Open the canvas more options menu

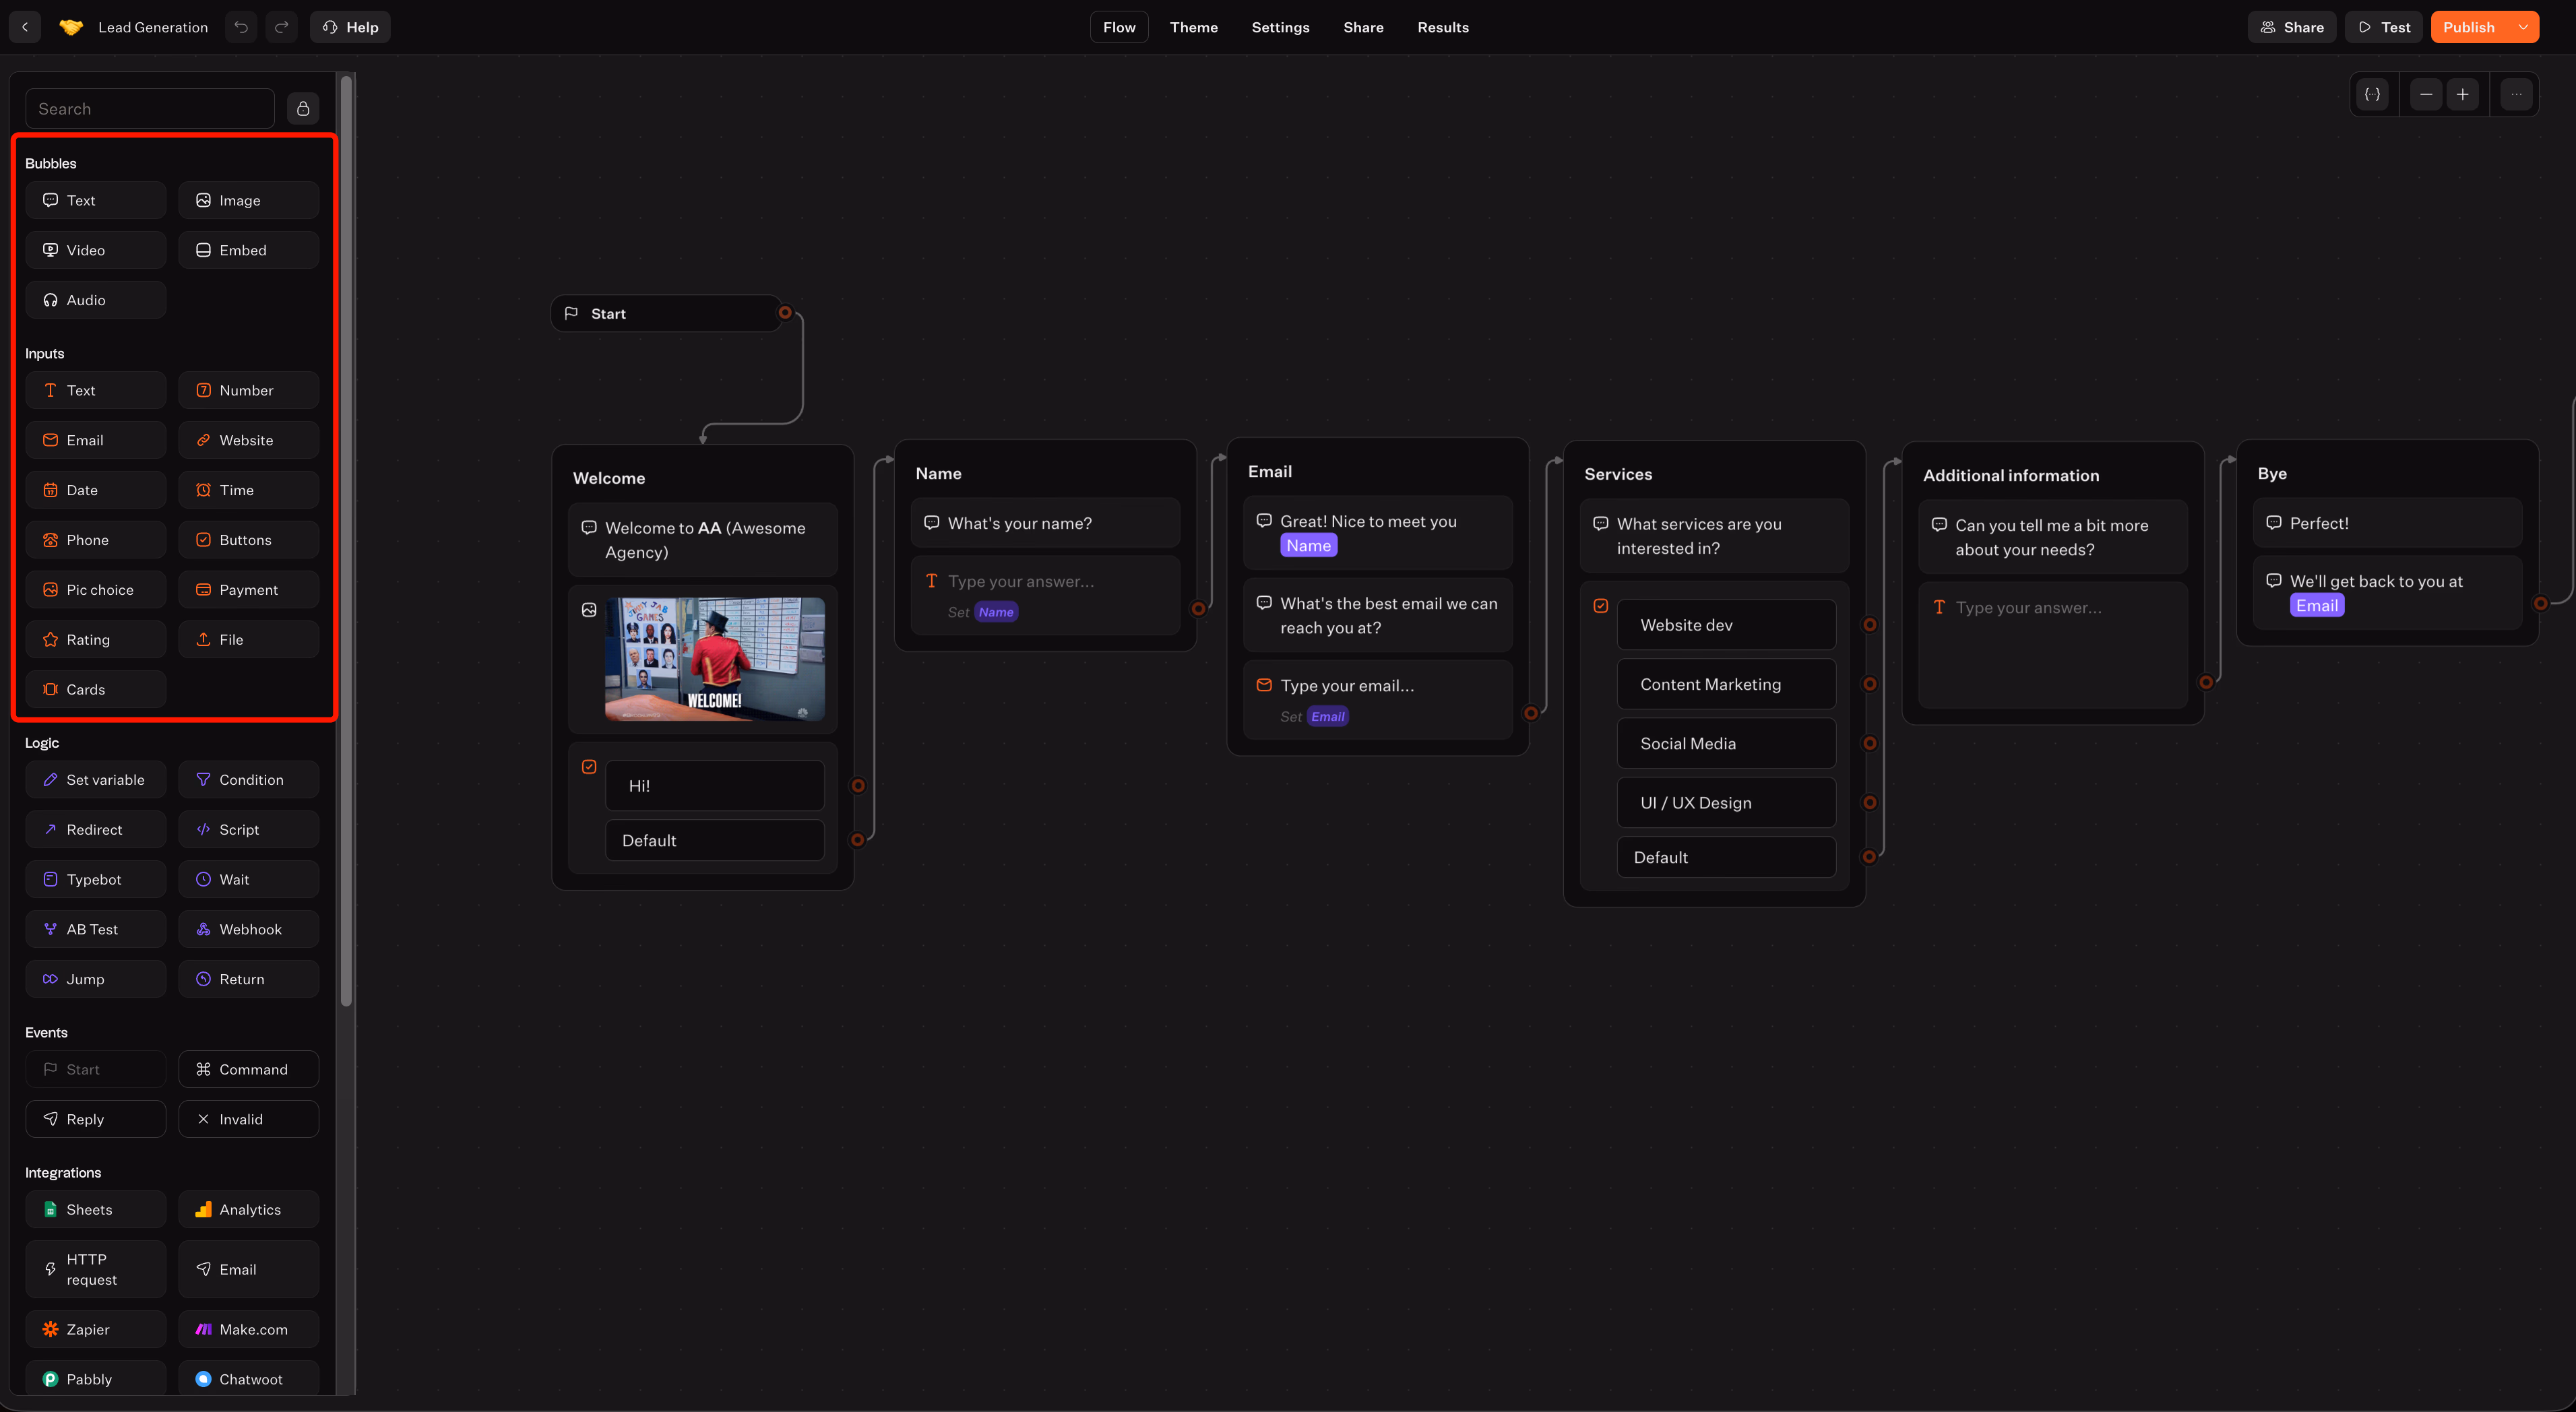coord(2516,95)
